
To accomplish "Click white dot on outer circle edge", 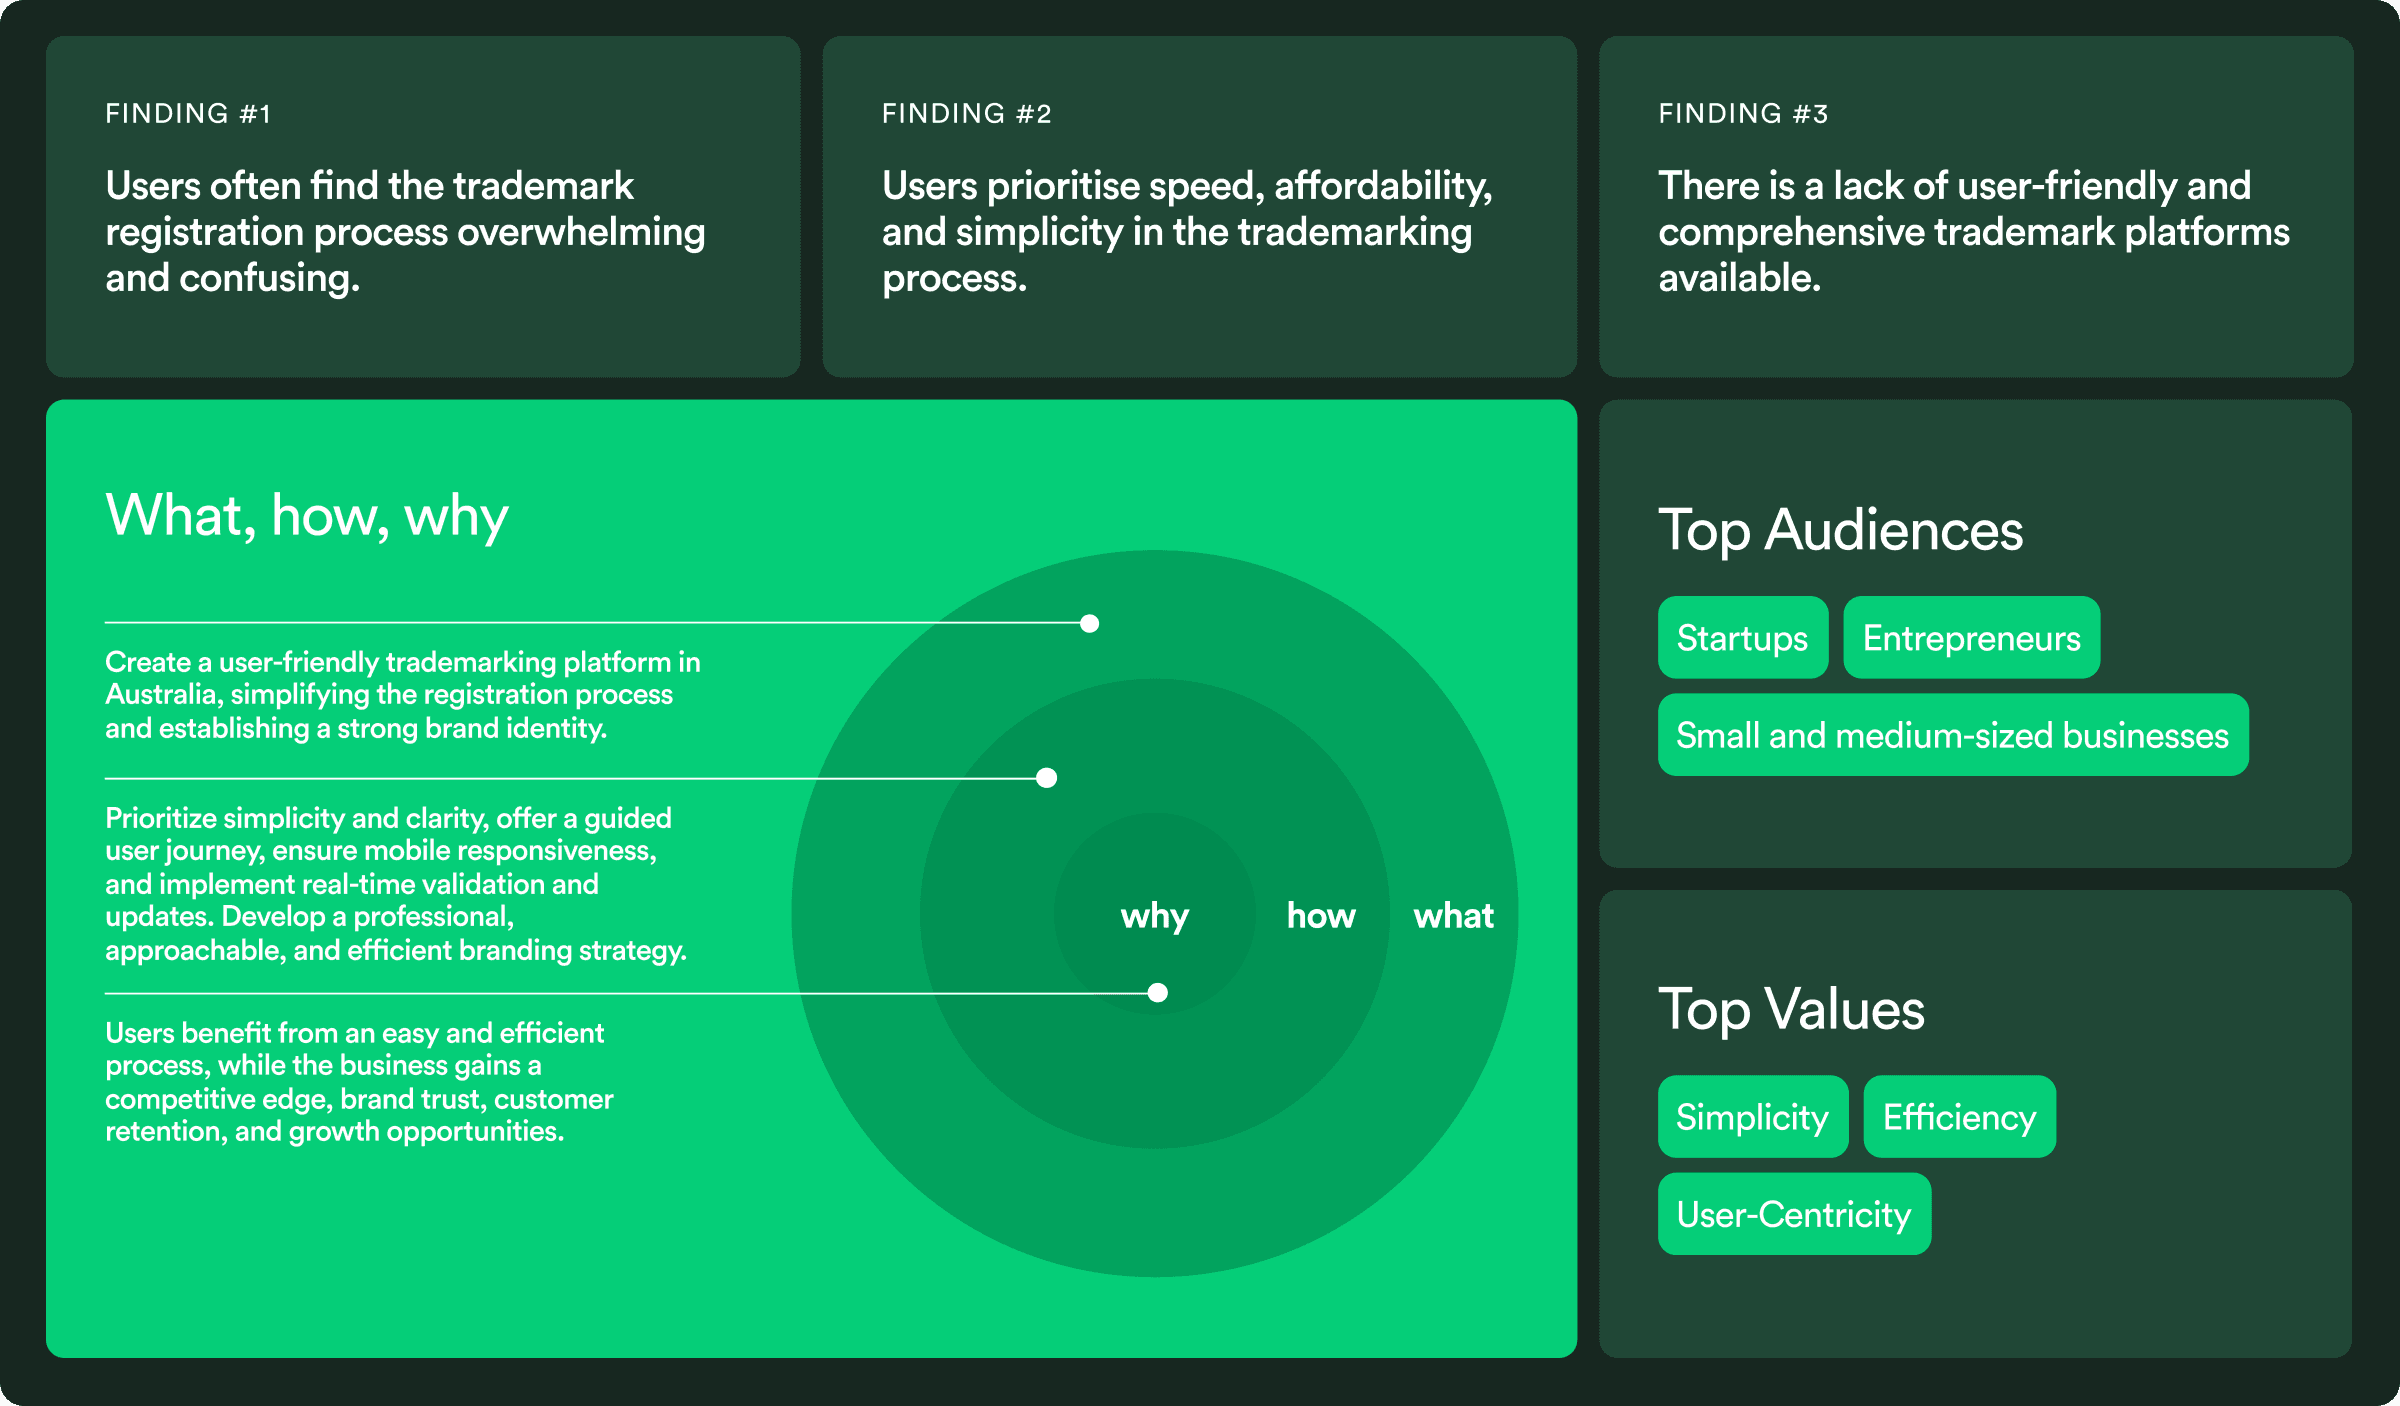I will [x=1090, y=624].
